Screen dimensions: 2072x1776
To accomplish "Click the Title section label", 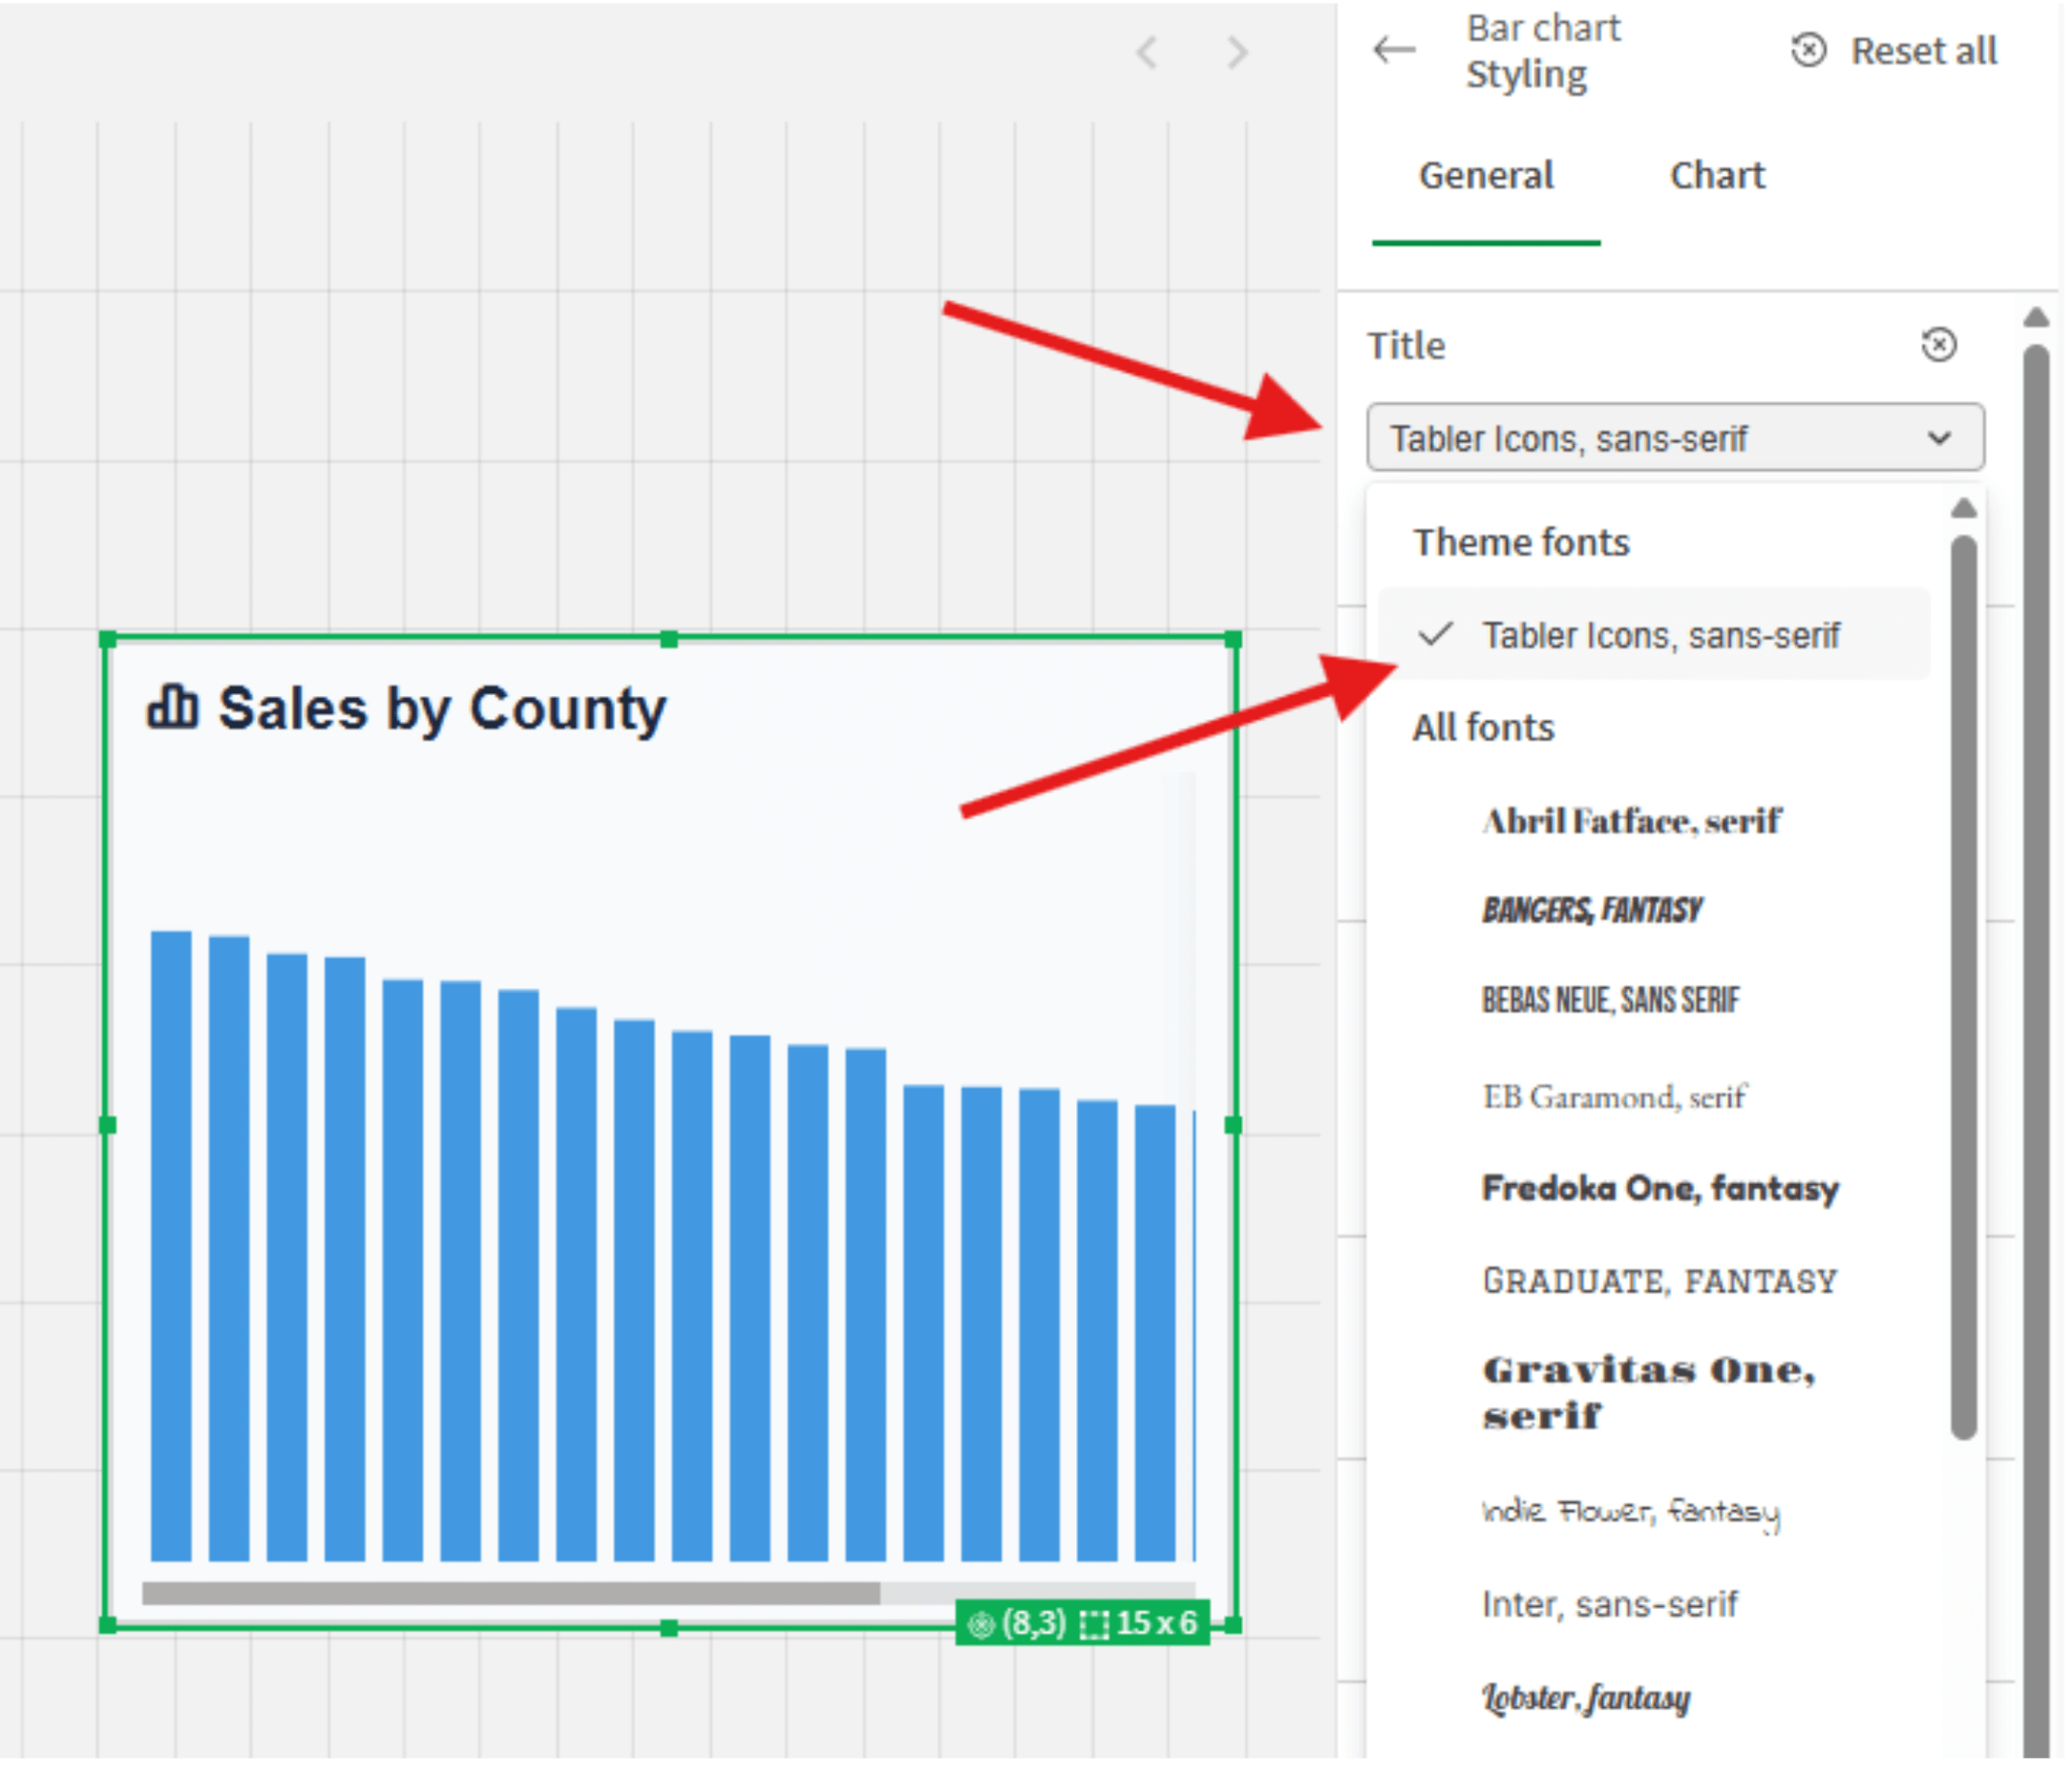I will pyautogui.click(x=1406, y=346).
